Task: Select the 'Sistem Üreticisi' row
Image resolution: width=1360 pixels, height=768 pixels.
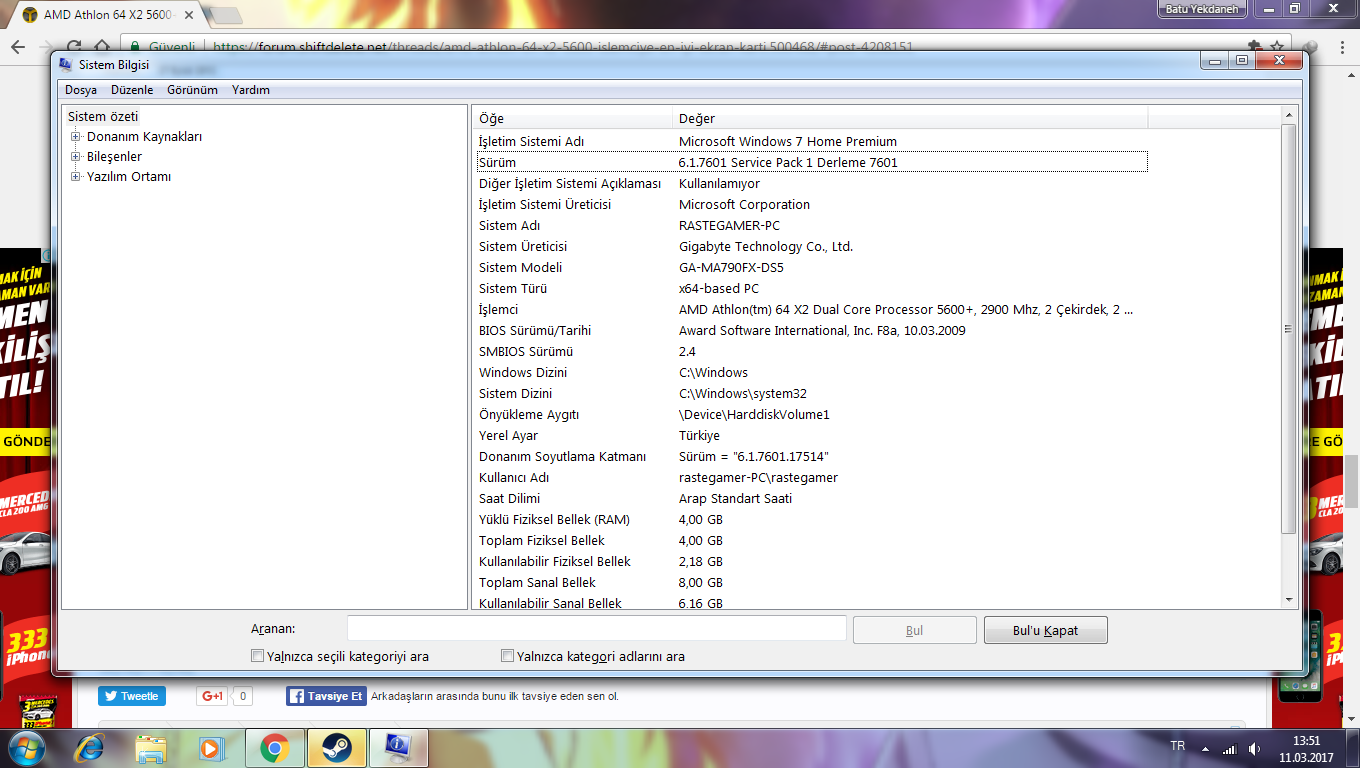Action: 811,247
